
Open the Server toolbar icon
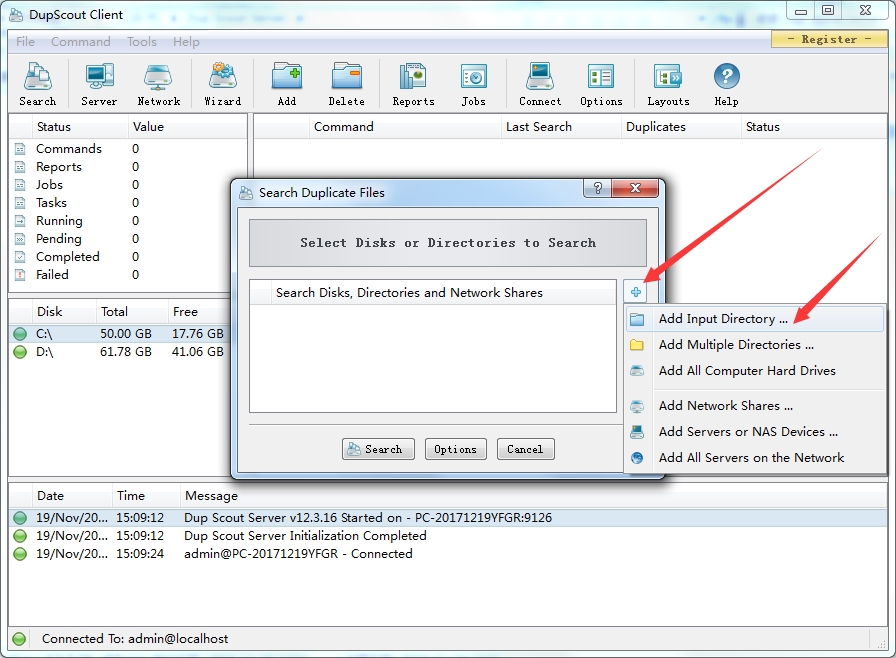click(x=99, y=85)
